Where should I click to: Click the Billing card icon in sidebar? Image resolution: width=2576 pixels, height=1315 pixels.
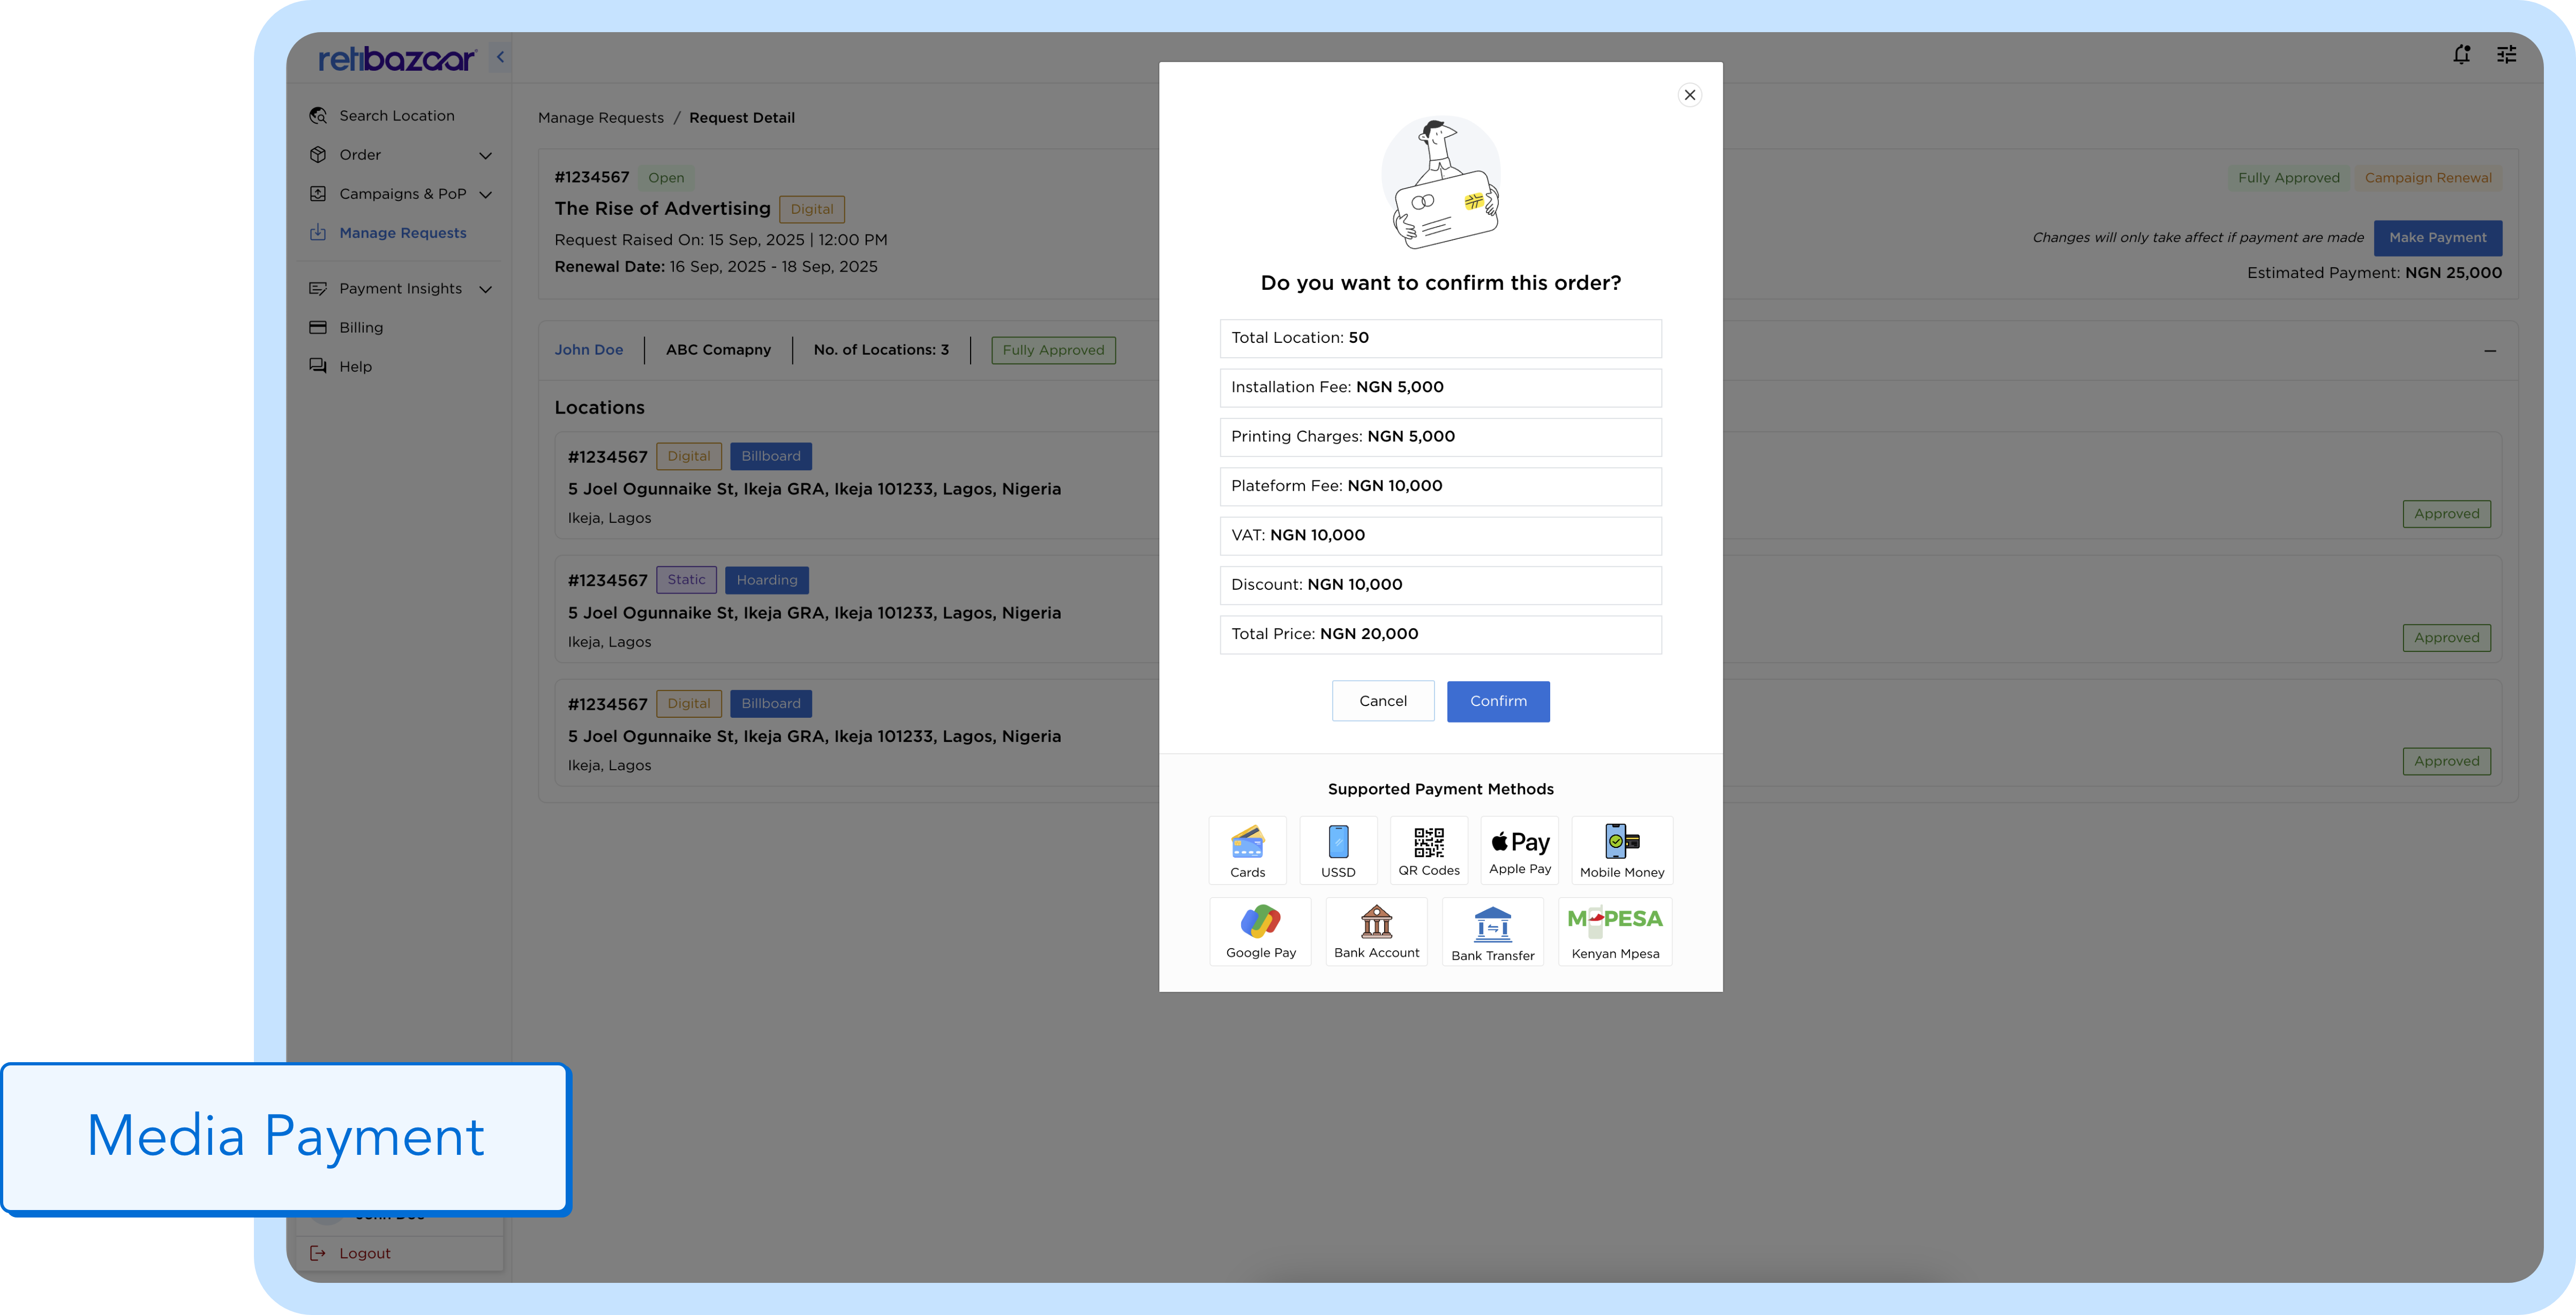tap(318, 328)
